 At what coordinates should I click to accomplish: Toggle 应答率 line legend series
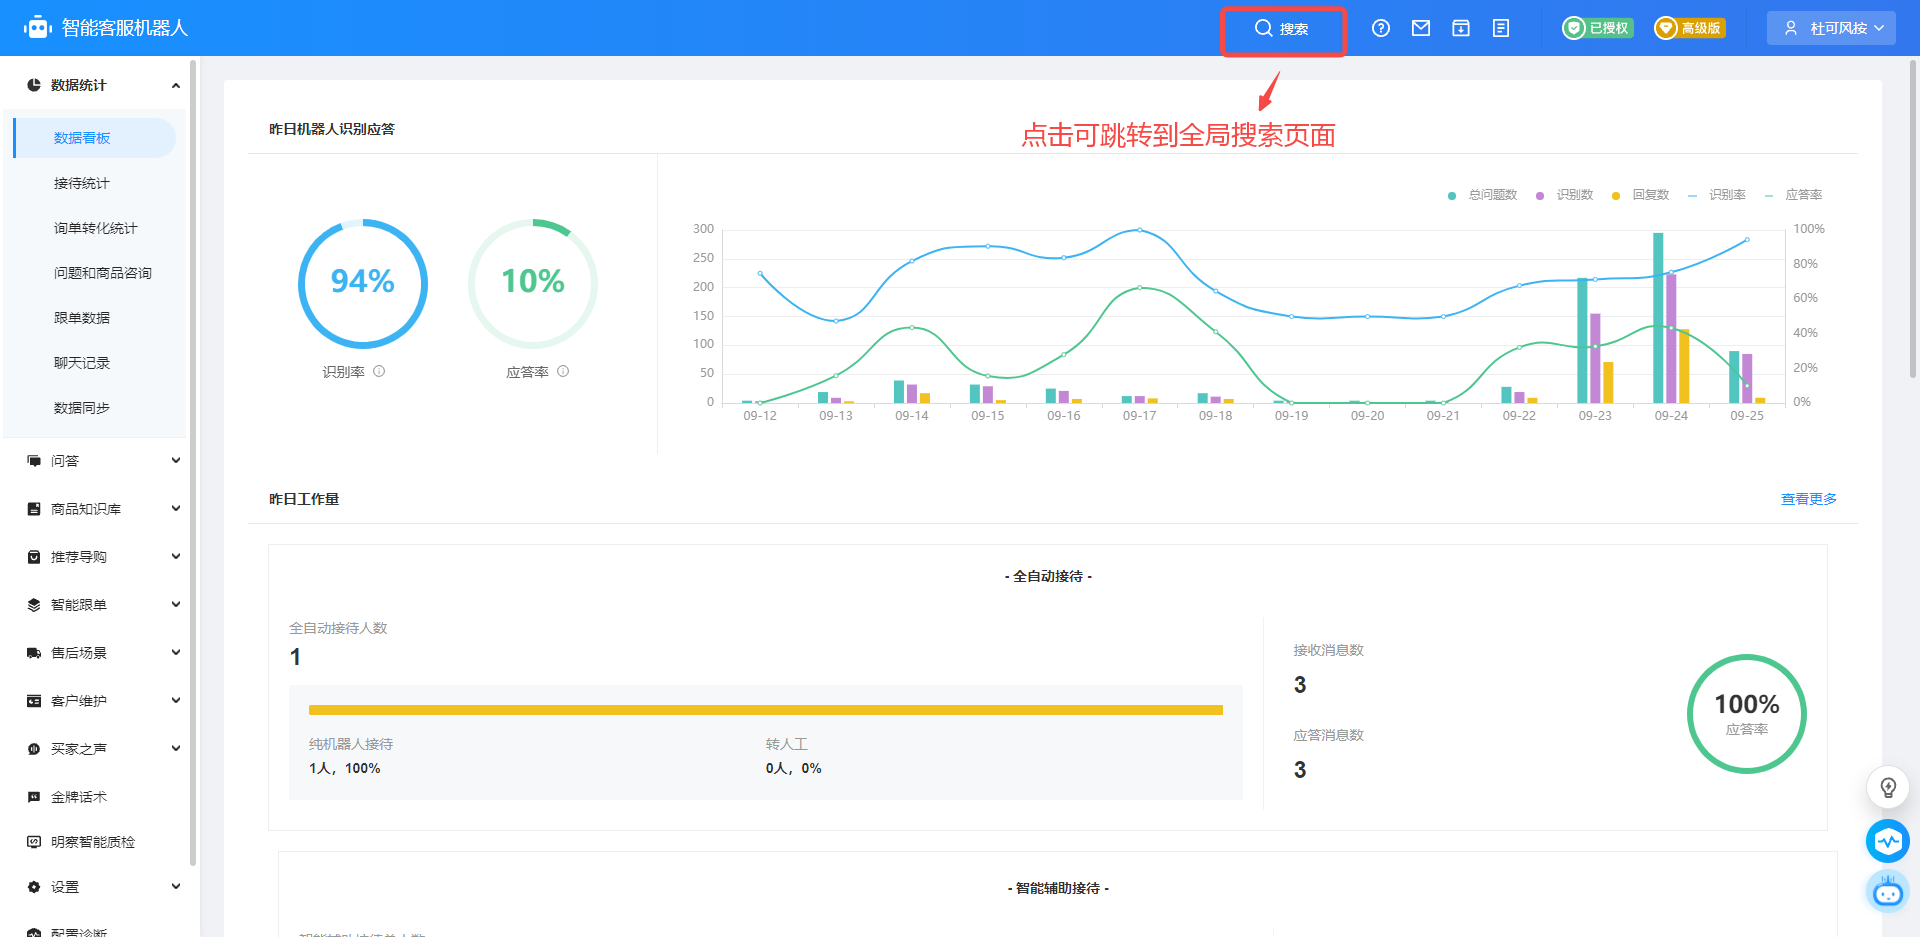click(1793, 195)
